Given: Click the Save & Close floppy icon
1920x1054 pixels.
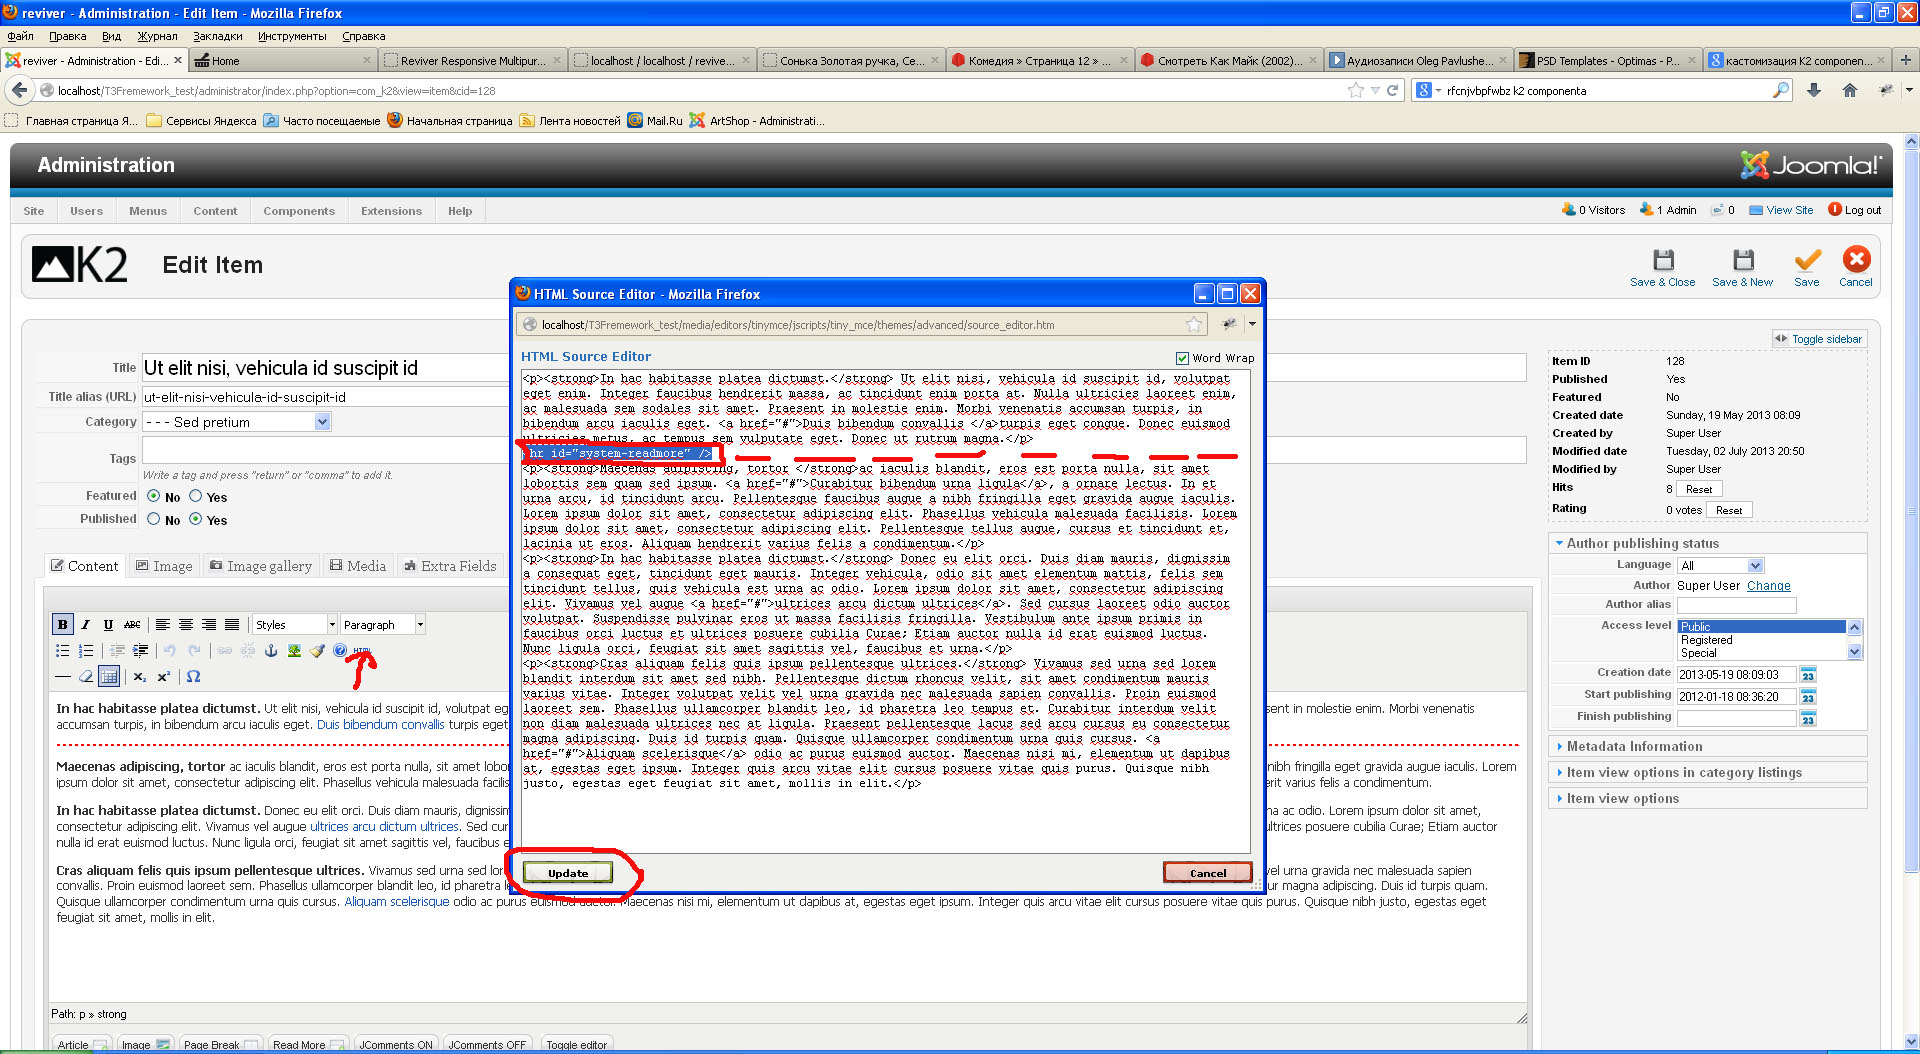Looking at the screenshot, I should (1663, 261).
